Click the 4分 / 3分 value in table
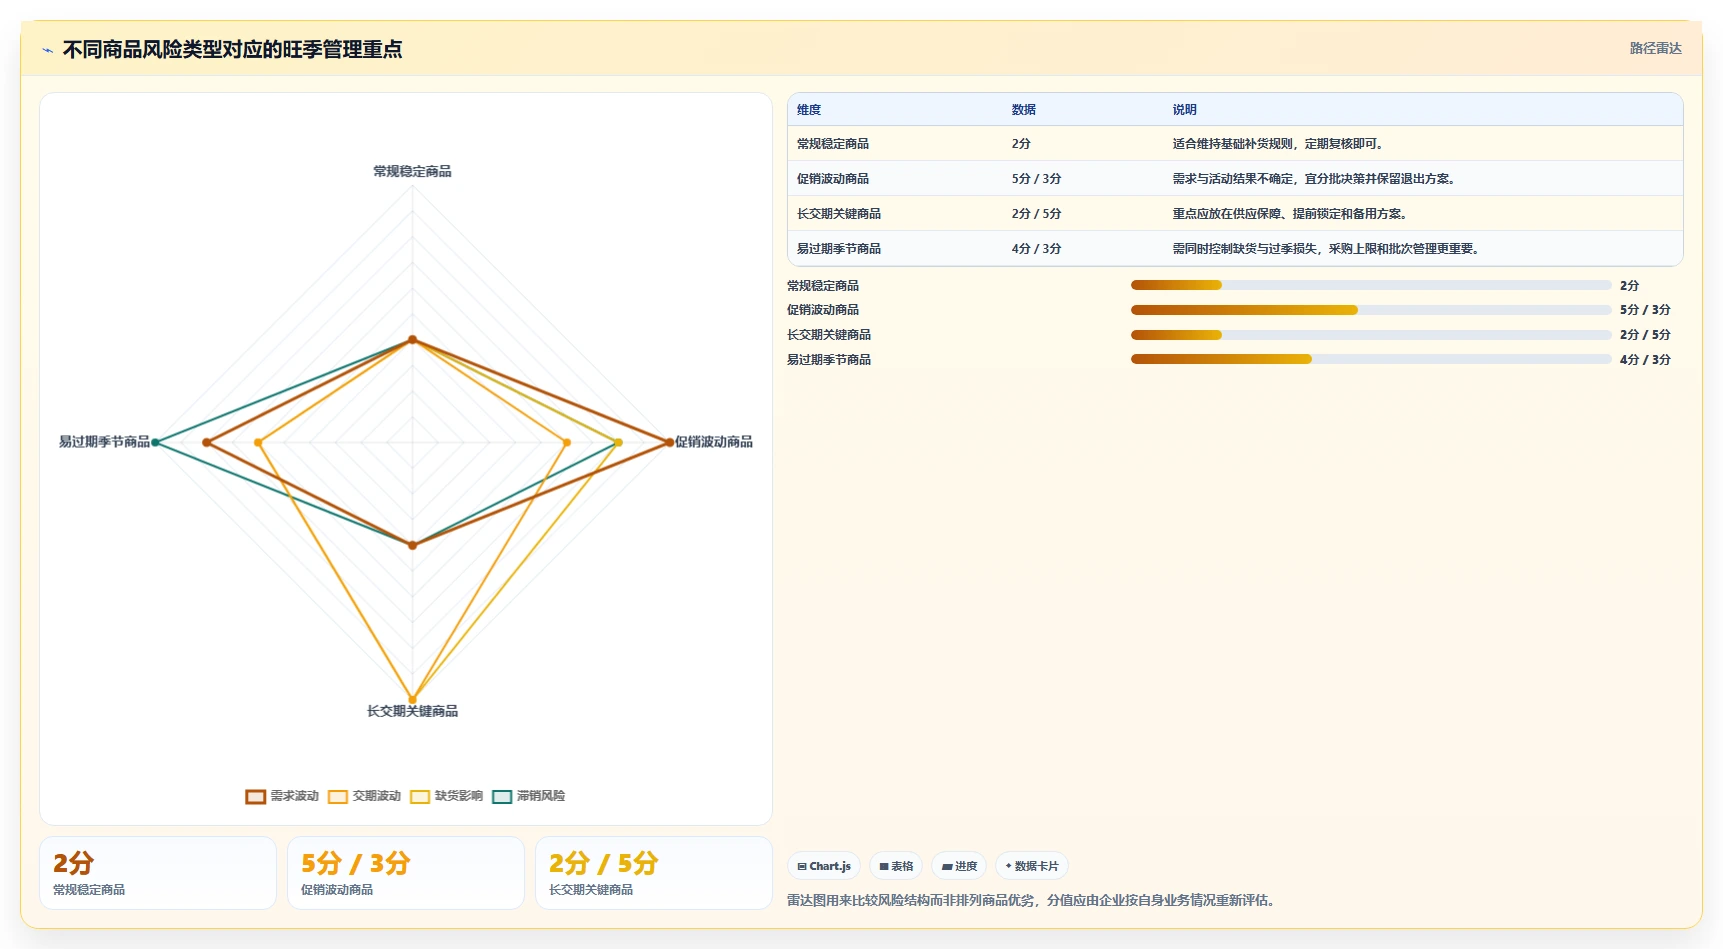The image size is (1723, 949). pos(1036,249)
